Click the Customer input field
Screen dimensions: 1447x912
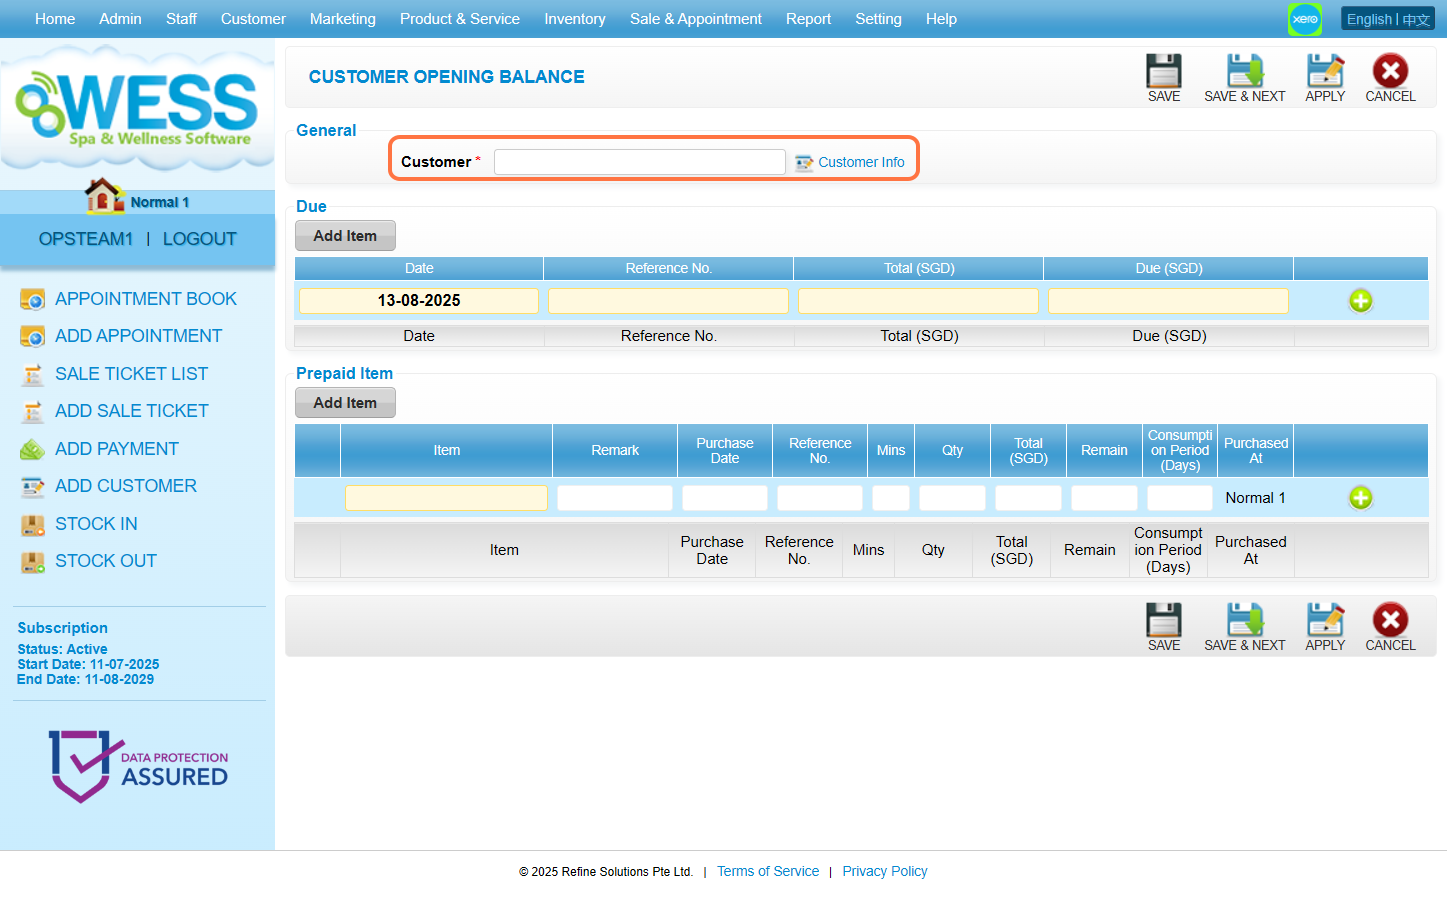(x=639, y=162)
